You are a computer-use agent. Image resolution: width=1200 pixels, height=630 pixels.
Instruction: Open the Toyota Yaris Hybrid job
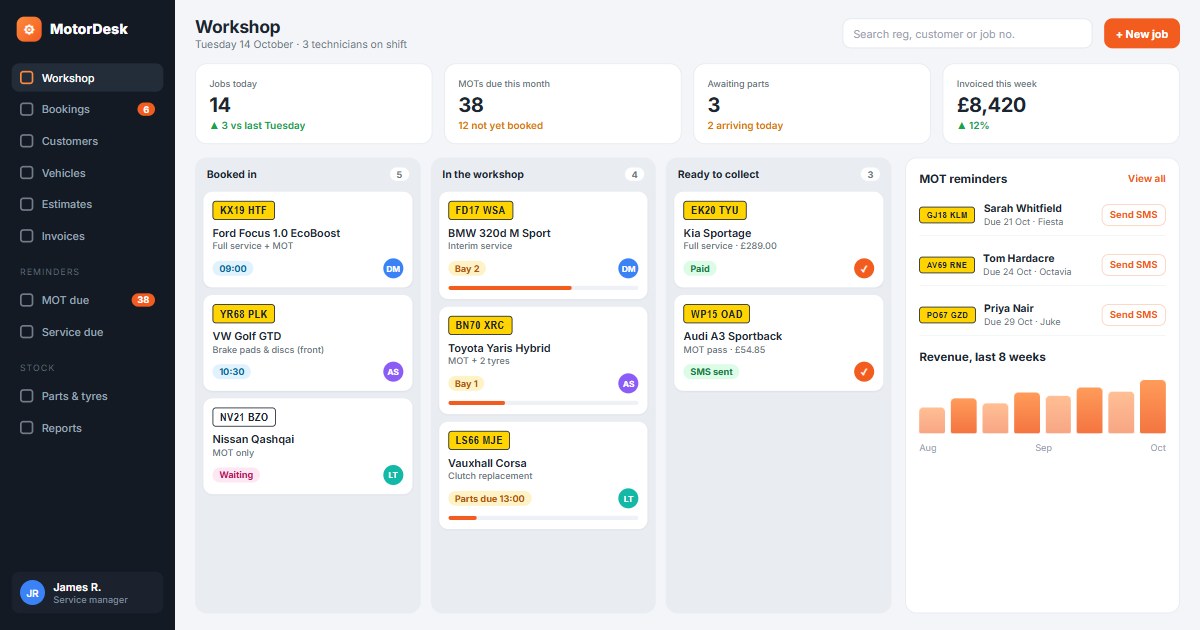[x=543, y=360]
